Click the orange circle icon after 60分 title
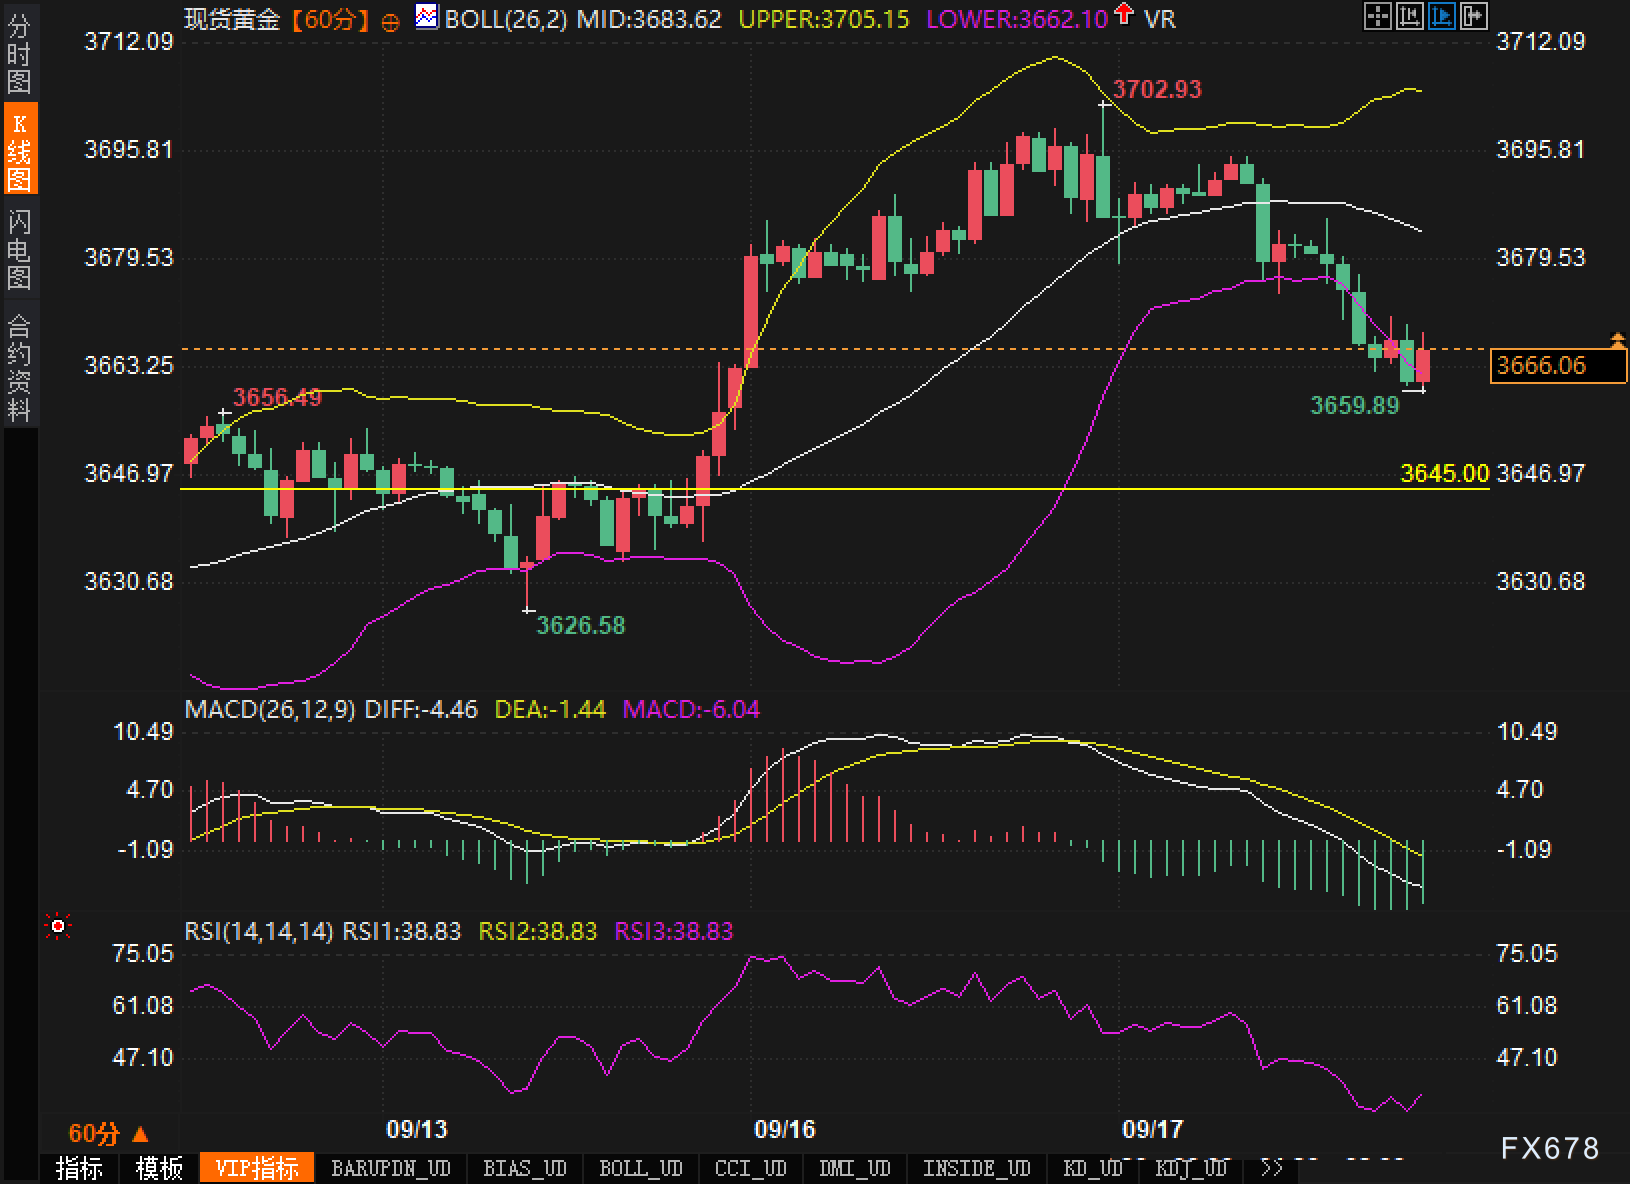The height and width of the screenshot is (1184, 1630). (391, 21)
